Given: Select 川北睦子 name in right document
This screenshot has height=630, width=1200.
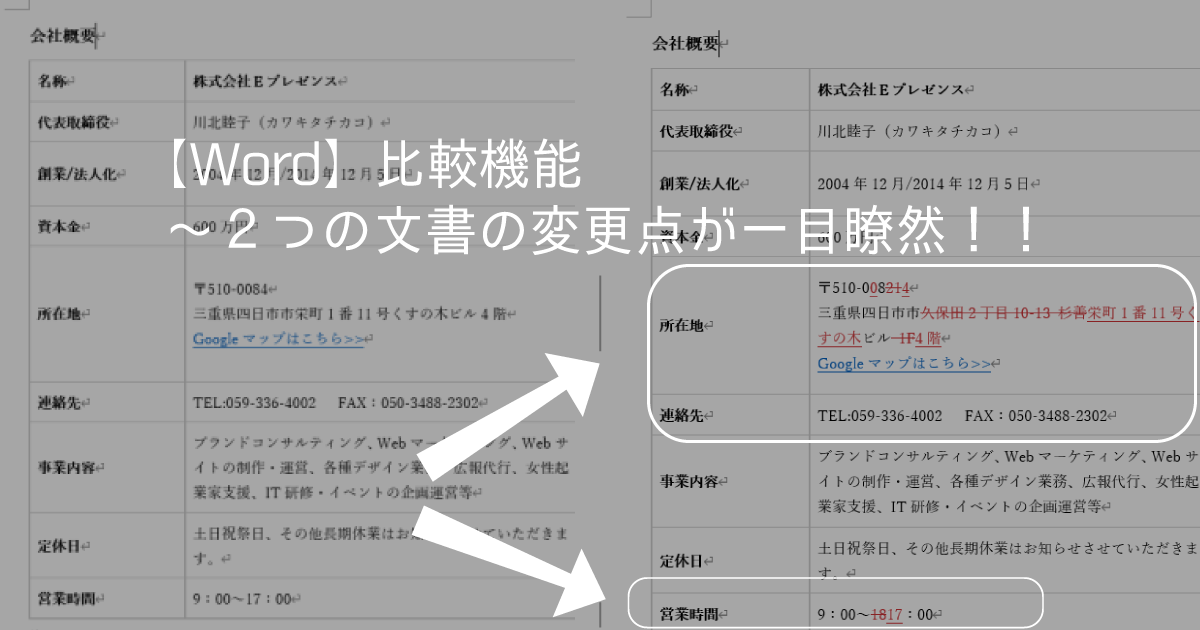Looking at the screenshot, I should tap(912, 131).
